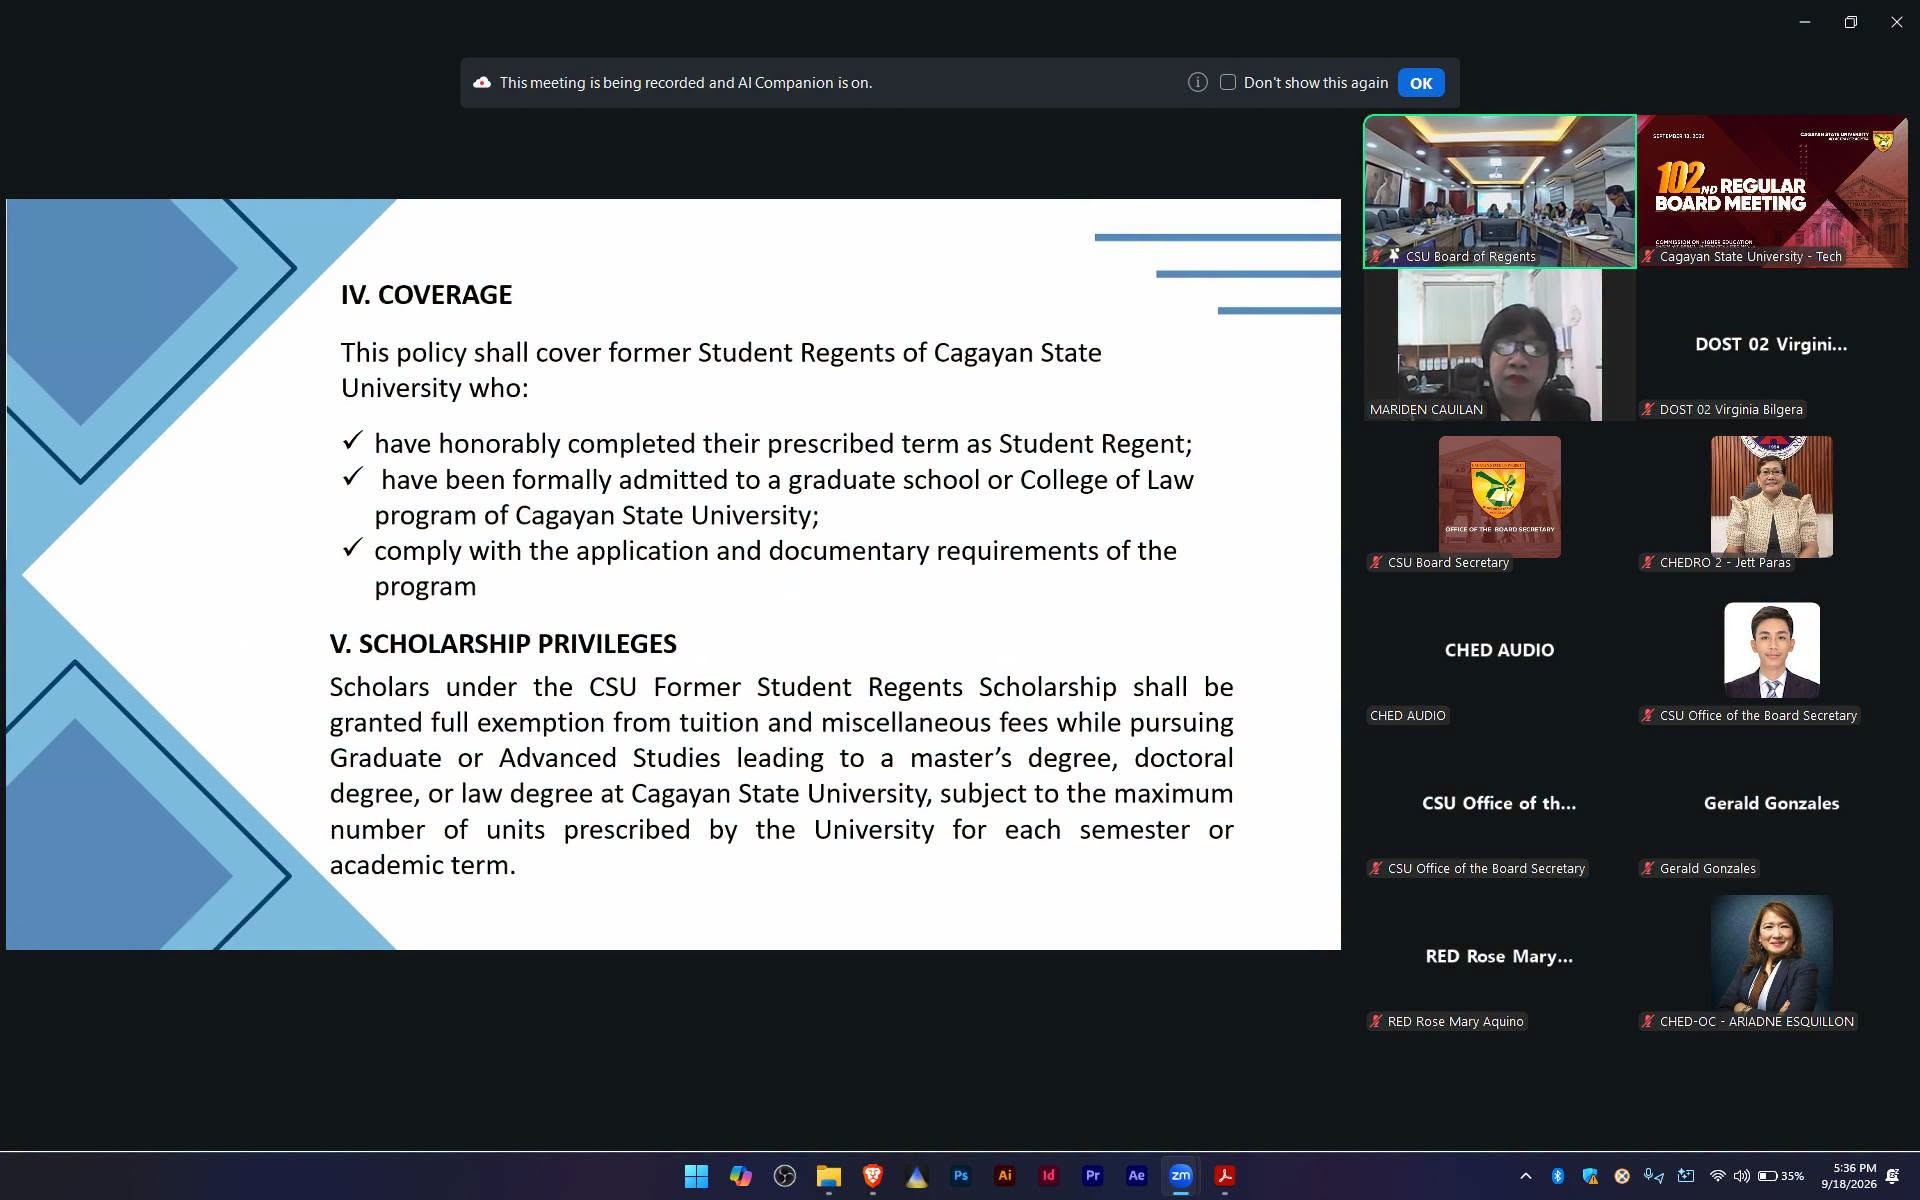
Task: Click the volume speaker tray icon
Action: coord(1741,1176)
